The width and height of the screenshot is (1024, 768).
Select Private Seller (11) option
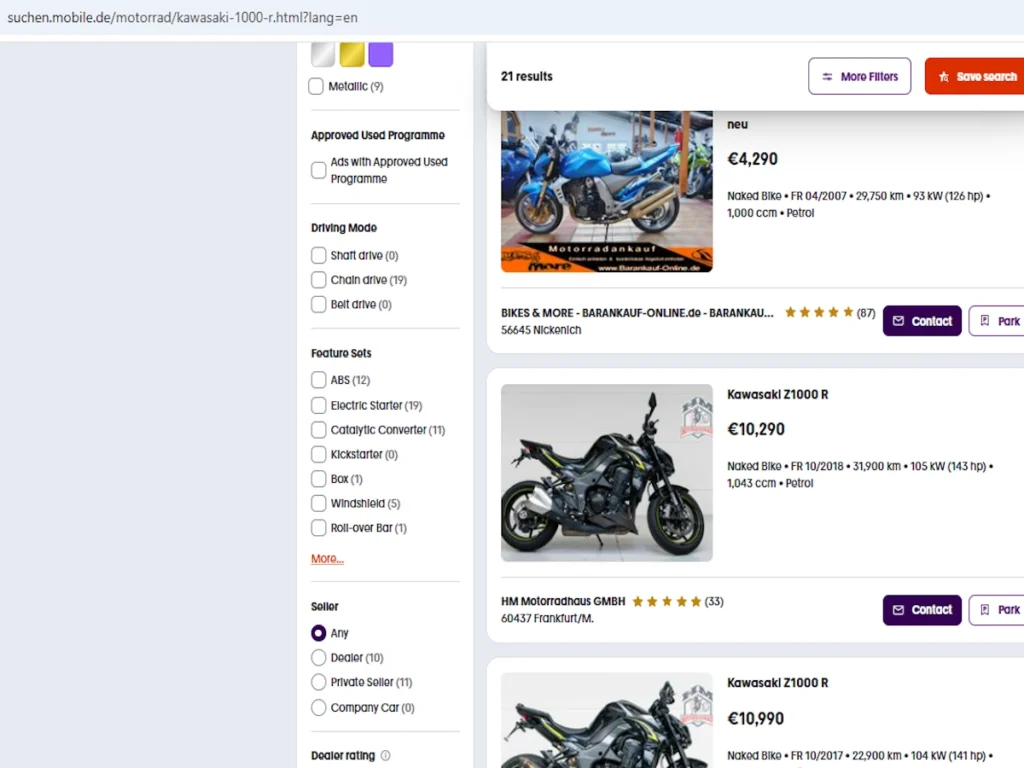point(319,682)
